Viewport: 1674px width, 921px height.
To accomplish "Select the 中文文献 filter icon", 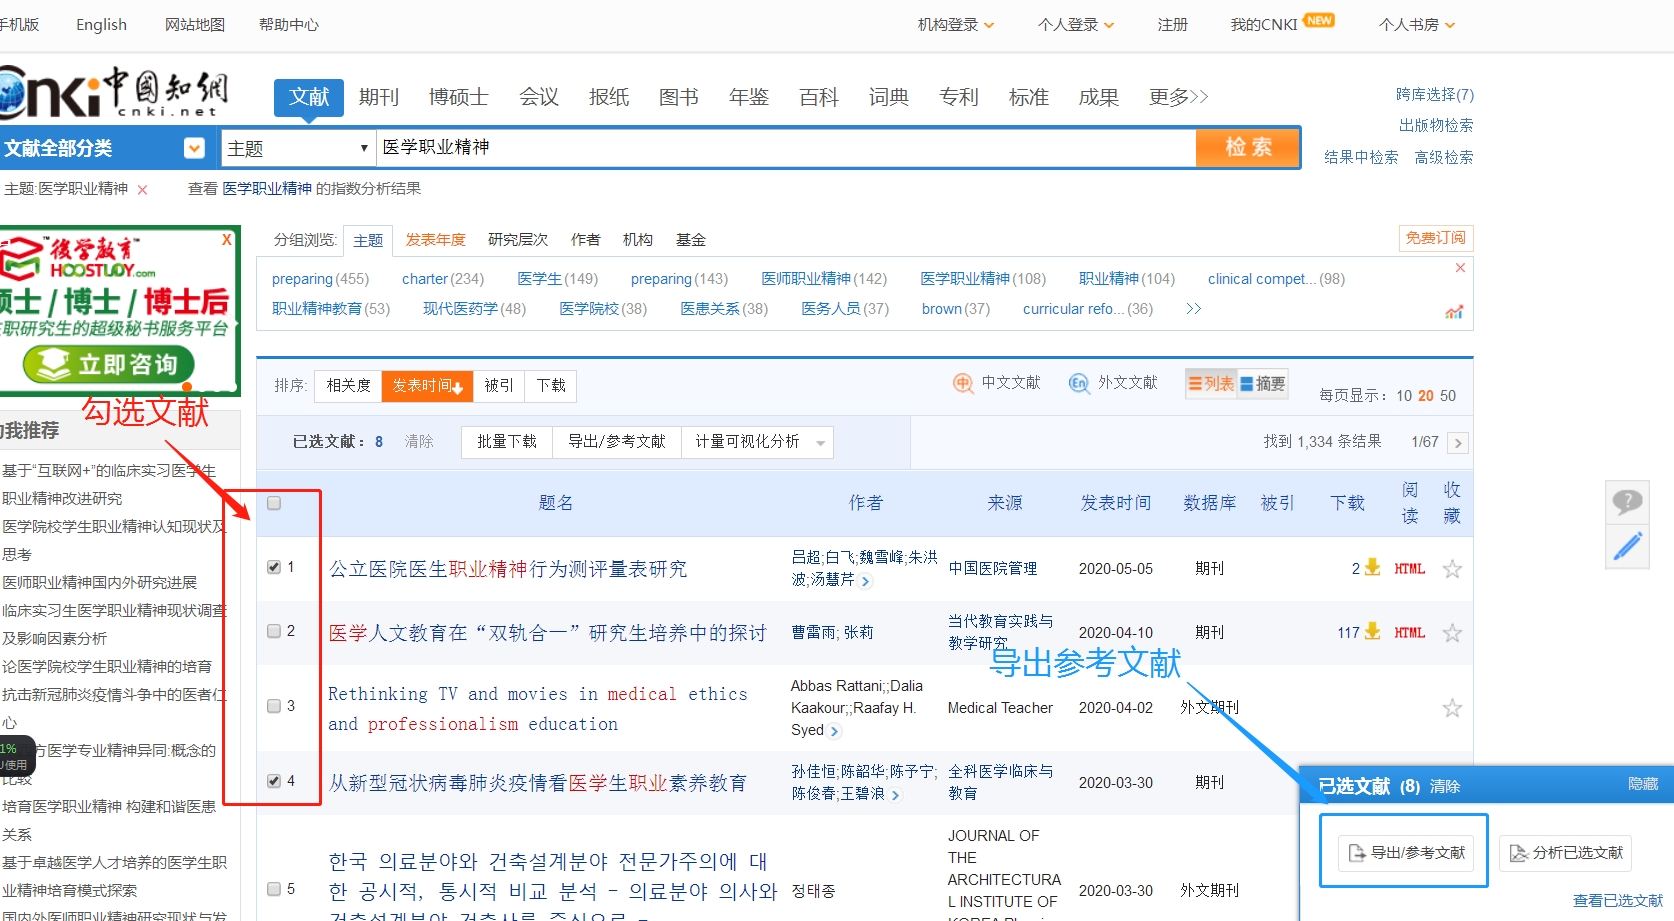I will [962, 382].
